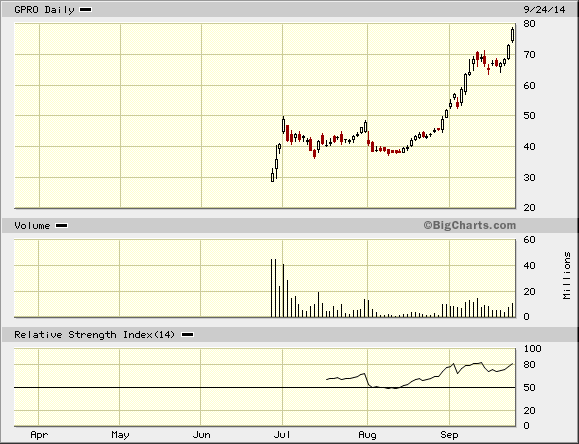The width and height of the screenshot is (579, 444).
Task: Click the 9/24/14 date label
Action: (544, 10)
